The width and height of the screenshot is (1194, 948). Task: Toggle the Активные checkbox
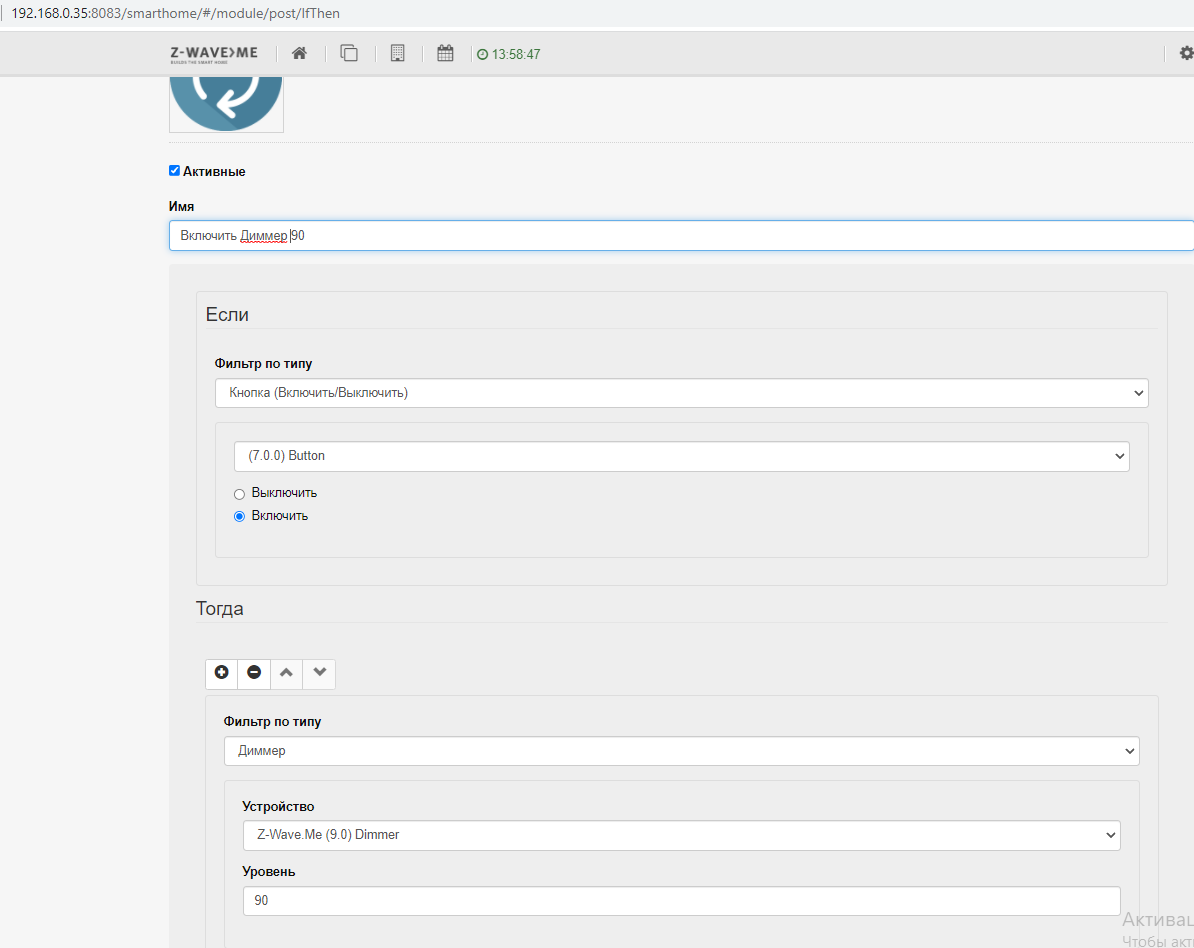pos(174,171)
